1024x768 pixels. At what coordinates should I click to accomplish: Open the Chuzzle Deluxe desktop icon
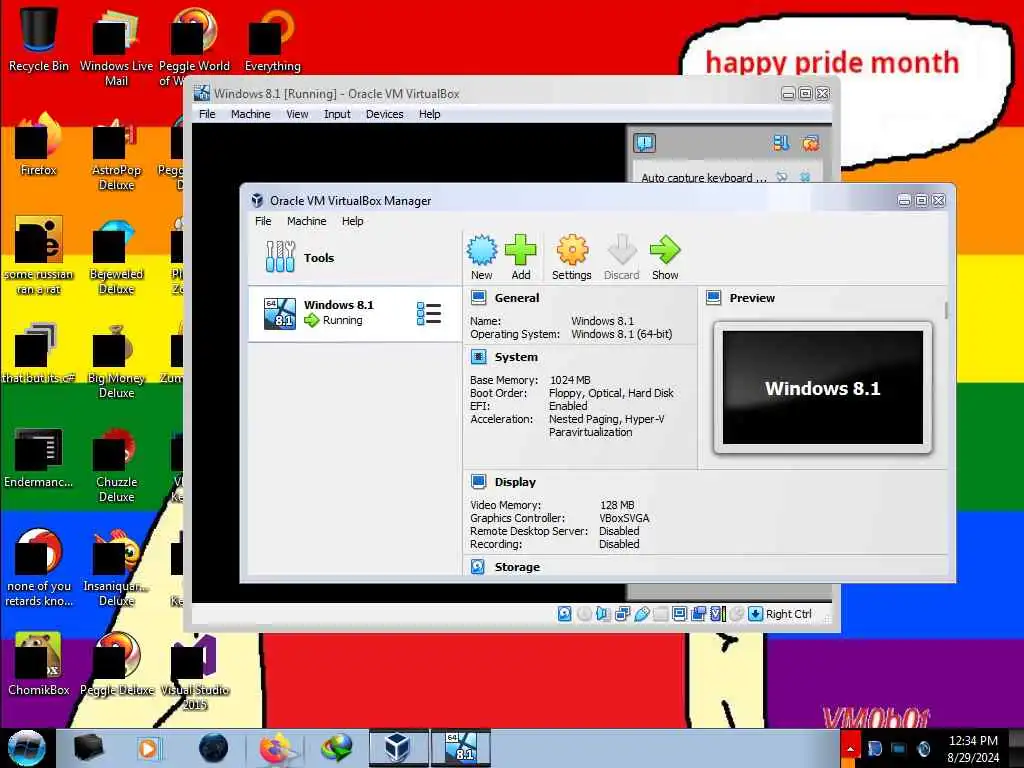coord(116,464)
